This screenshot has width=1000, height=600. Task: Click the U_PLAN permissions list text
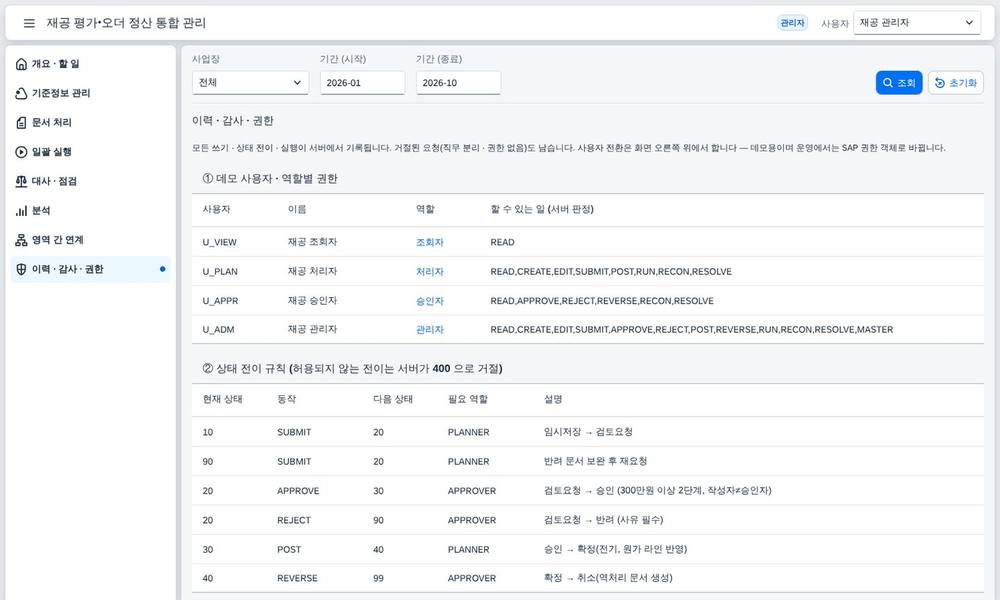coord(611,272)
